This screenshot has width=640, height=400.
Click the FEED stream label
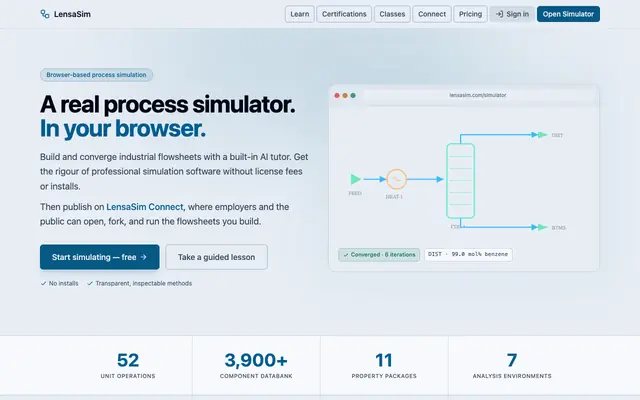click(x=355, y=193)
